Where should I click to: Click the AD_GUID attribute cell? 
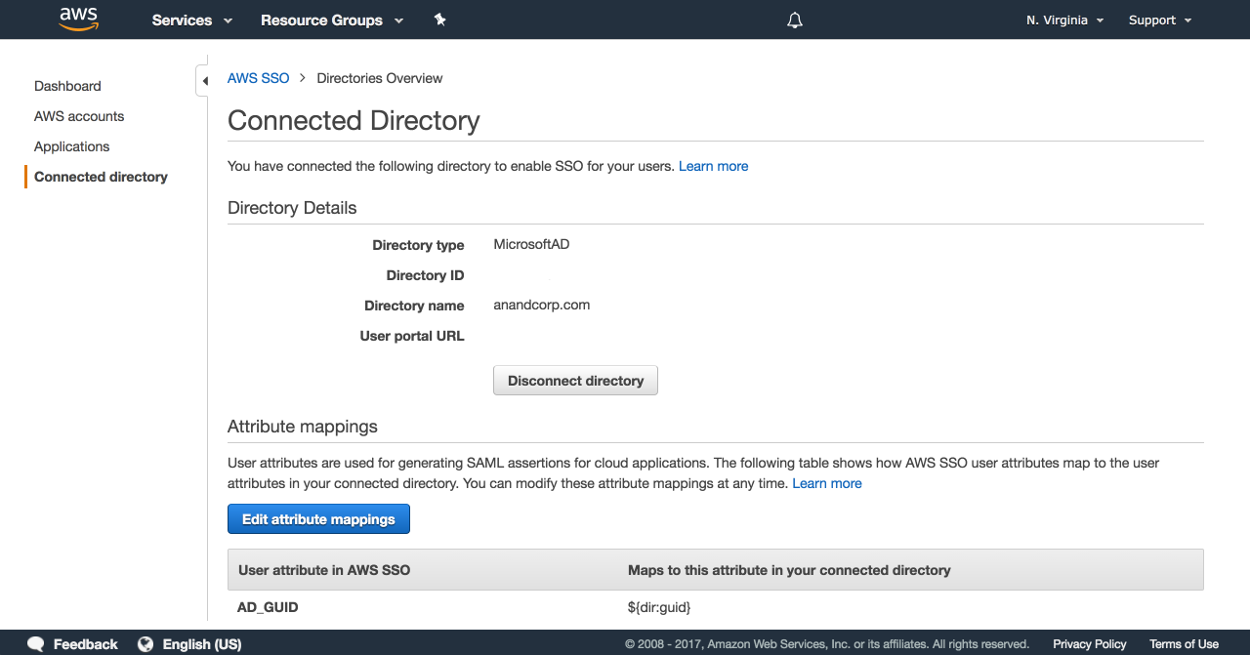[x=268, y=607]
